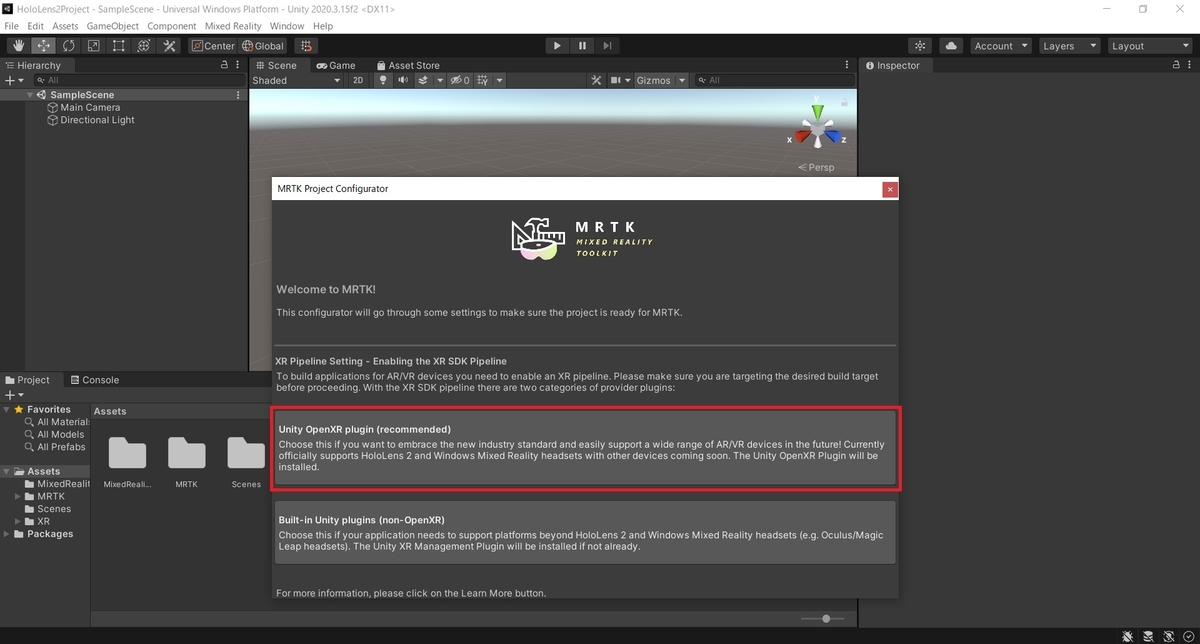
Task: Open the GameObject menu
Action: coord(112,26)
